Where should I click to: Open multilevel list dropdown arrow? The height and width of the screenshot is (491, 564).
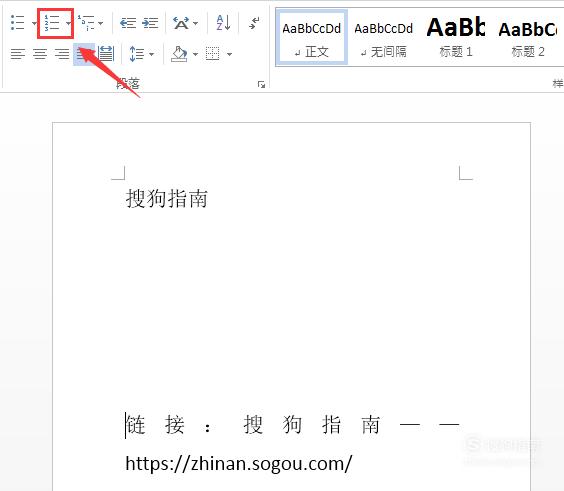[x=101, y=24]
